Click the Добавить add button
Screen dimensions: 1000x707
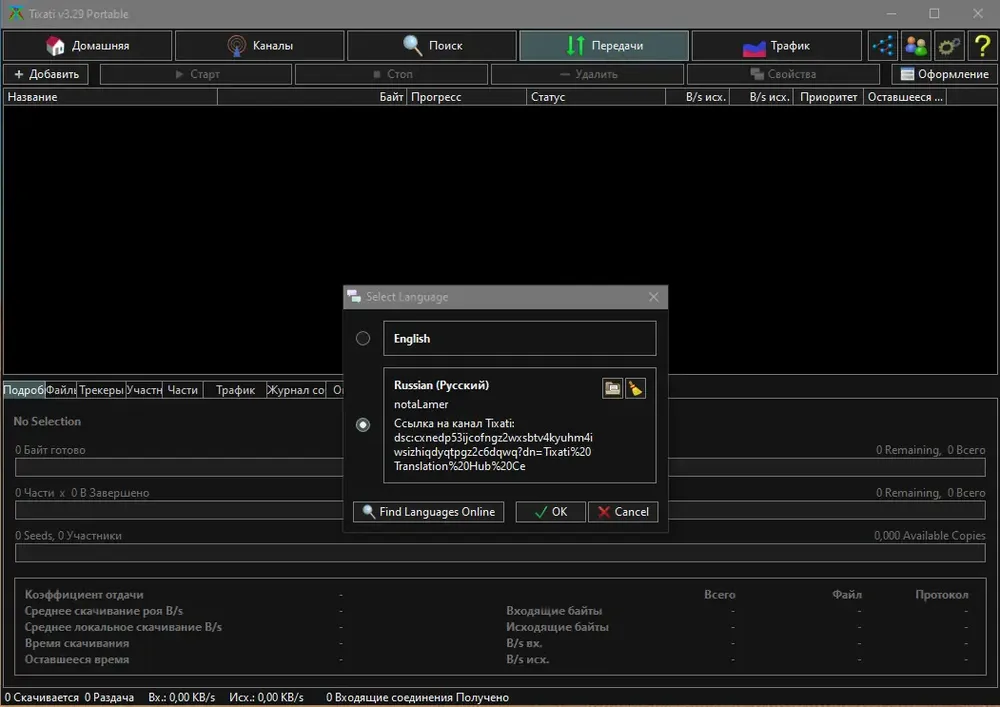point(46,74)
